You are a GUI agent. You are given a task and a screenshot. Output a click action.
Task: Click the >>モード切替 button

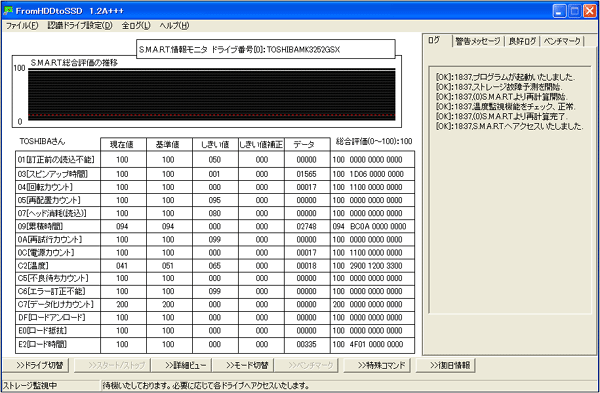pos(243,365)
